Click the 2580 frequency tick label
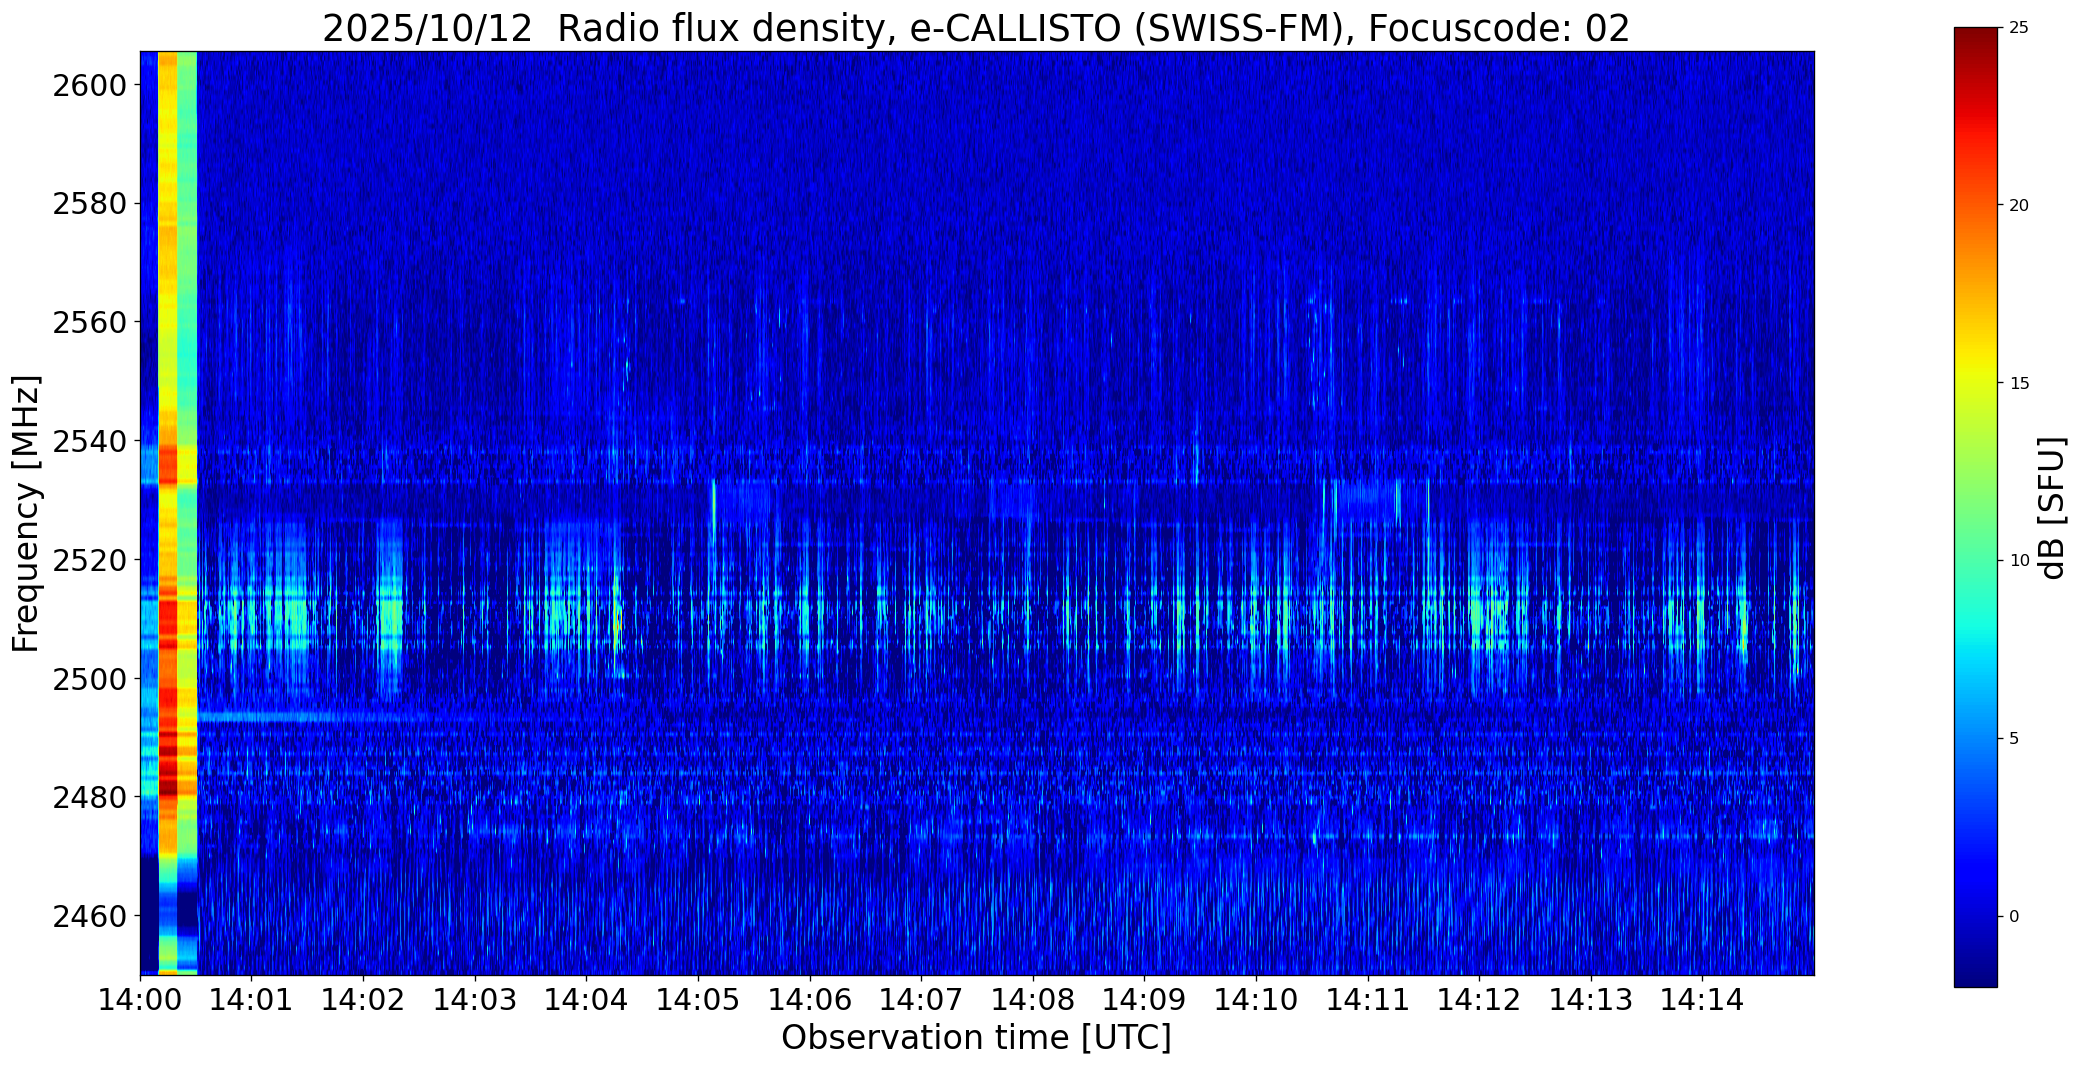The height and width of the screenshot is (1067, 2082). [x=90, y=204]
